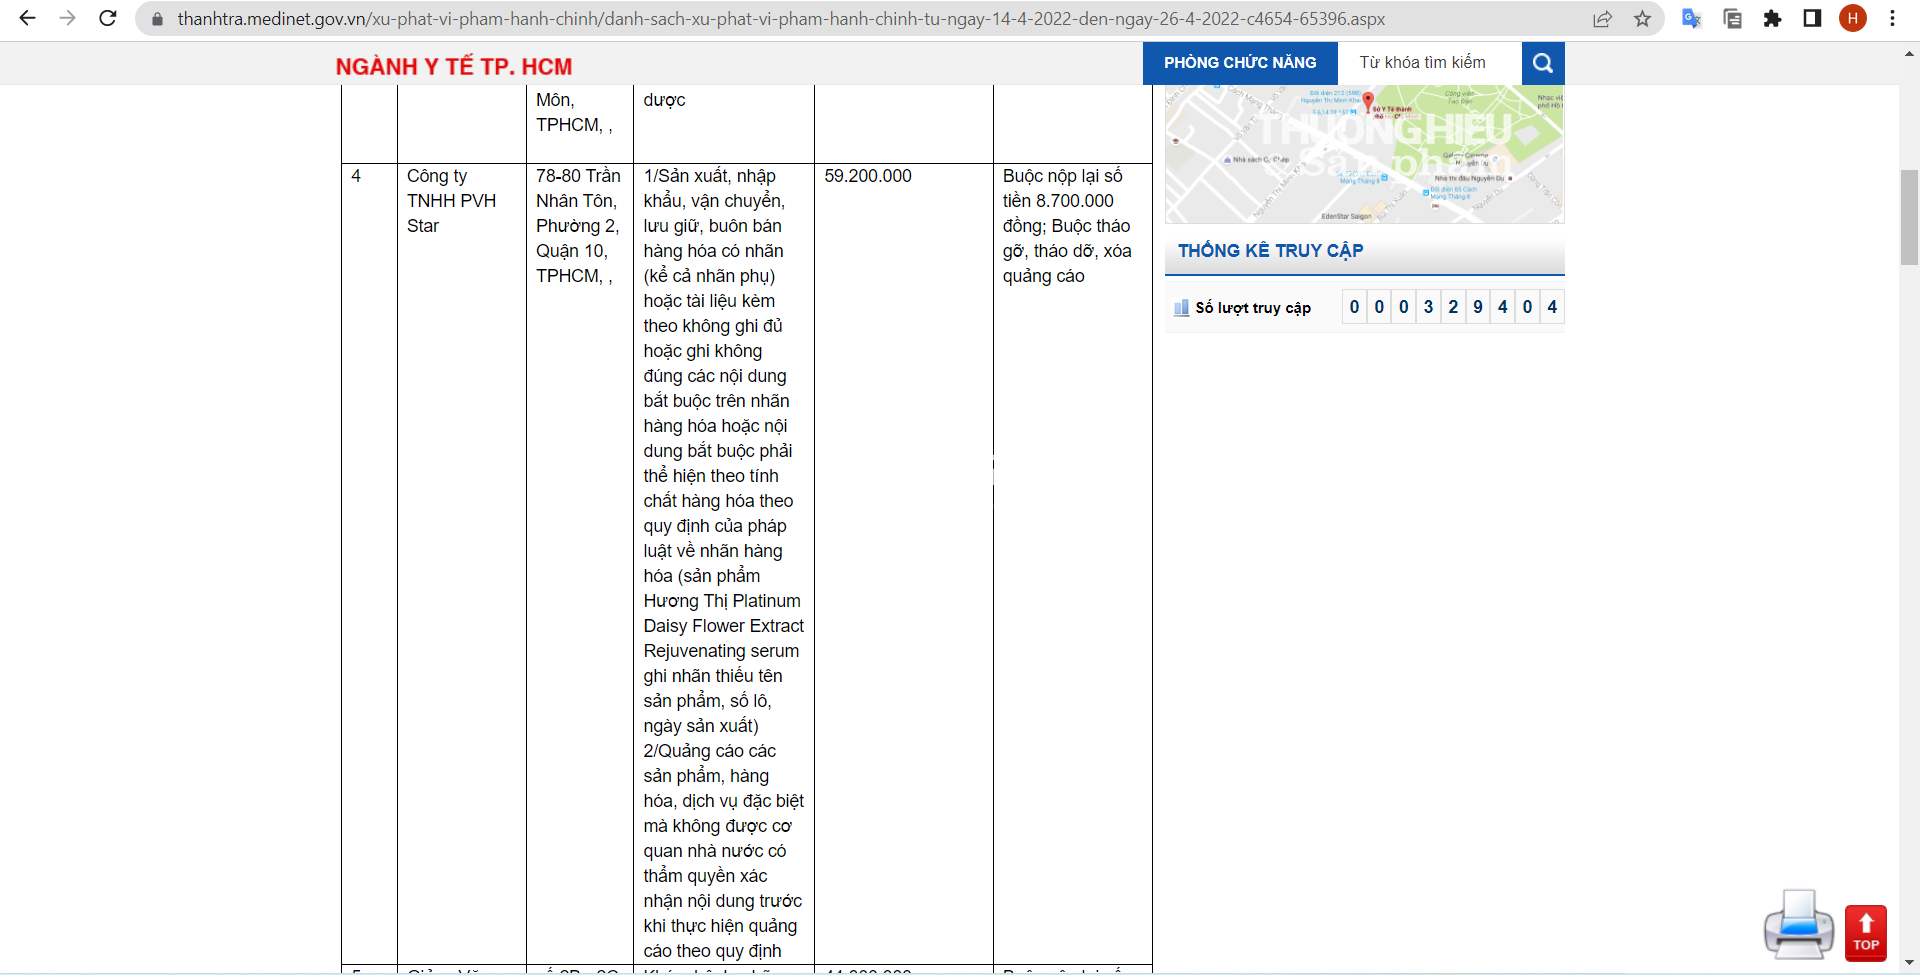Click the map thumbnail in sidebar

click(x=1364, y=154)
